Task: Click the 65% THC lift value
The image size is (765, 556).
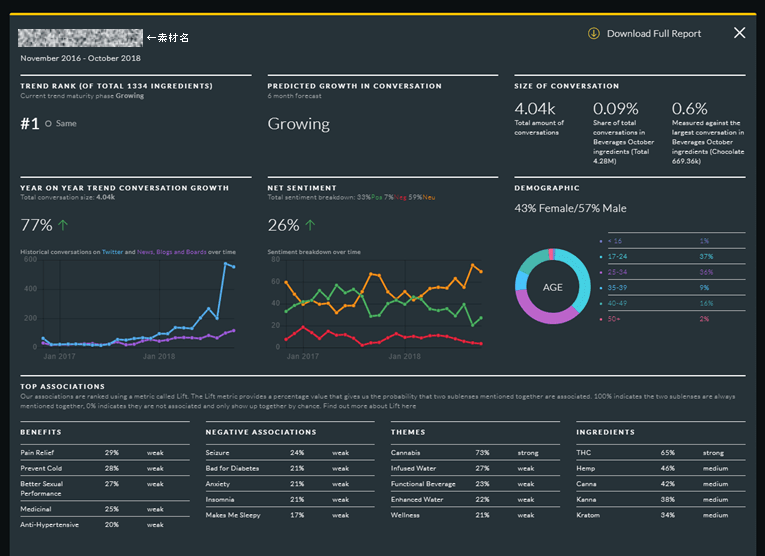Action: click(x=667, y=453)
